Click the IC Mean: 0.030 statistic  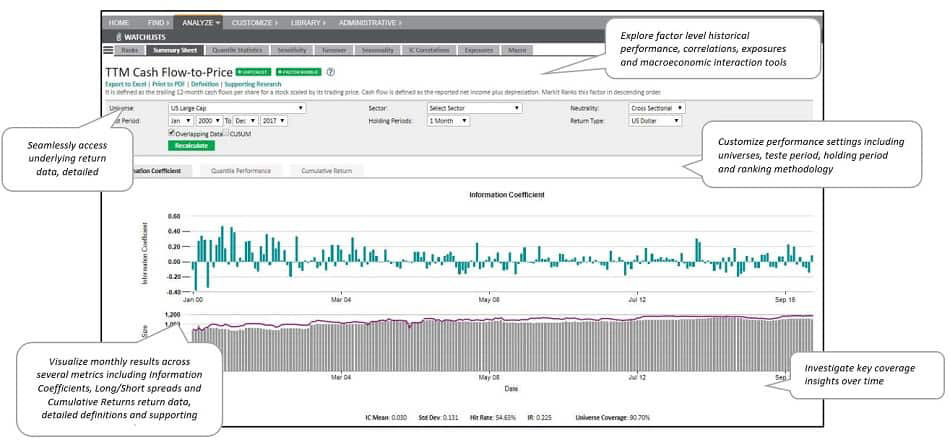(x=386, y=418)
